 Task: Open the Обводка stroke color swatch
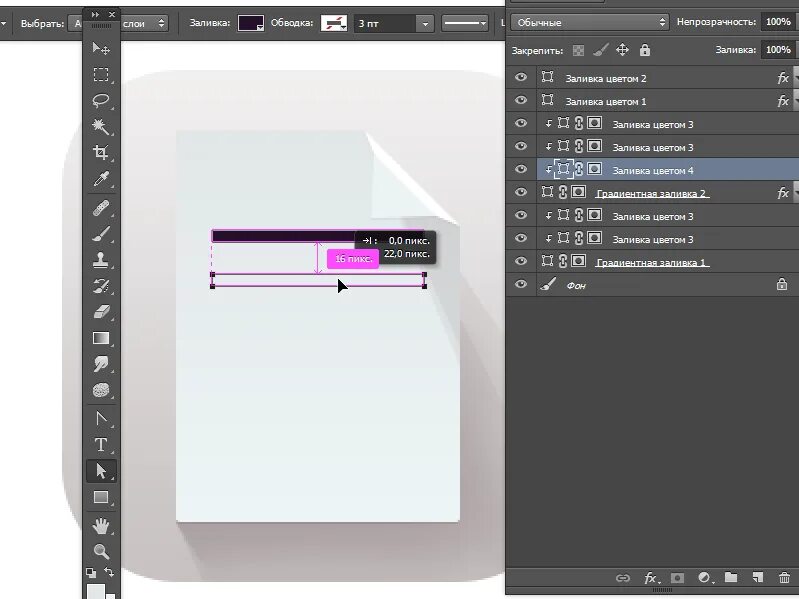(x=334, y=23)
